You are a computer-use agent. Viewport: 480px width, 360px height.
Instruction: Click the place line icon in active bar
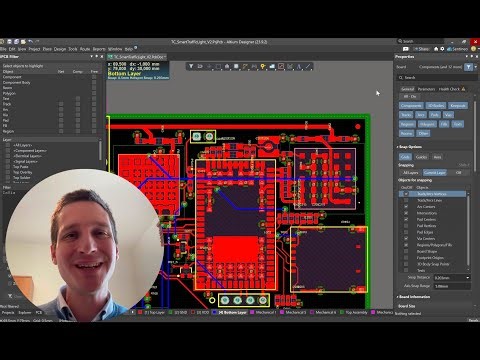[x=308, y=66]
